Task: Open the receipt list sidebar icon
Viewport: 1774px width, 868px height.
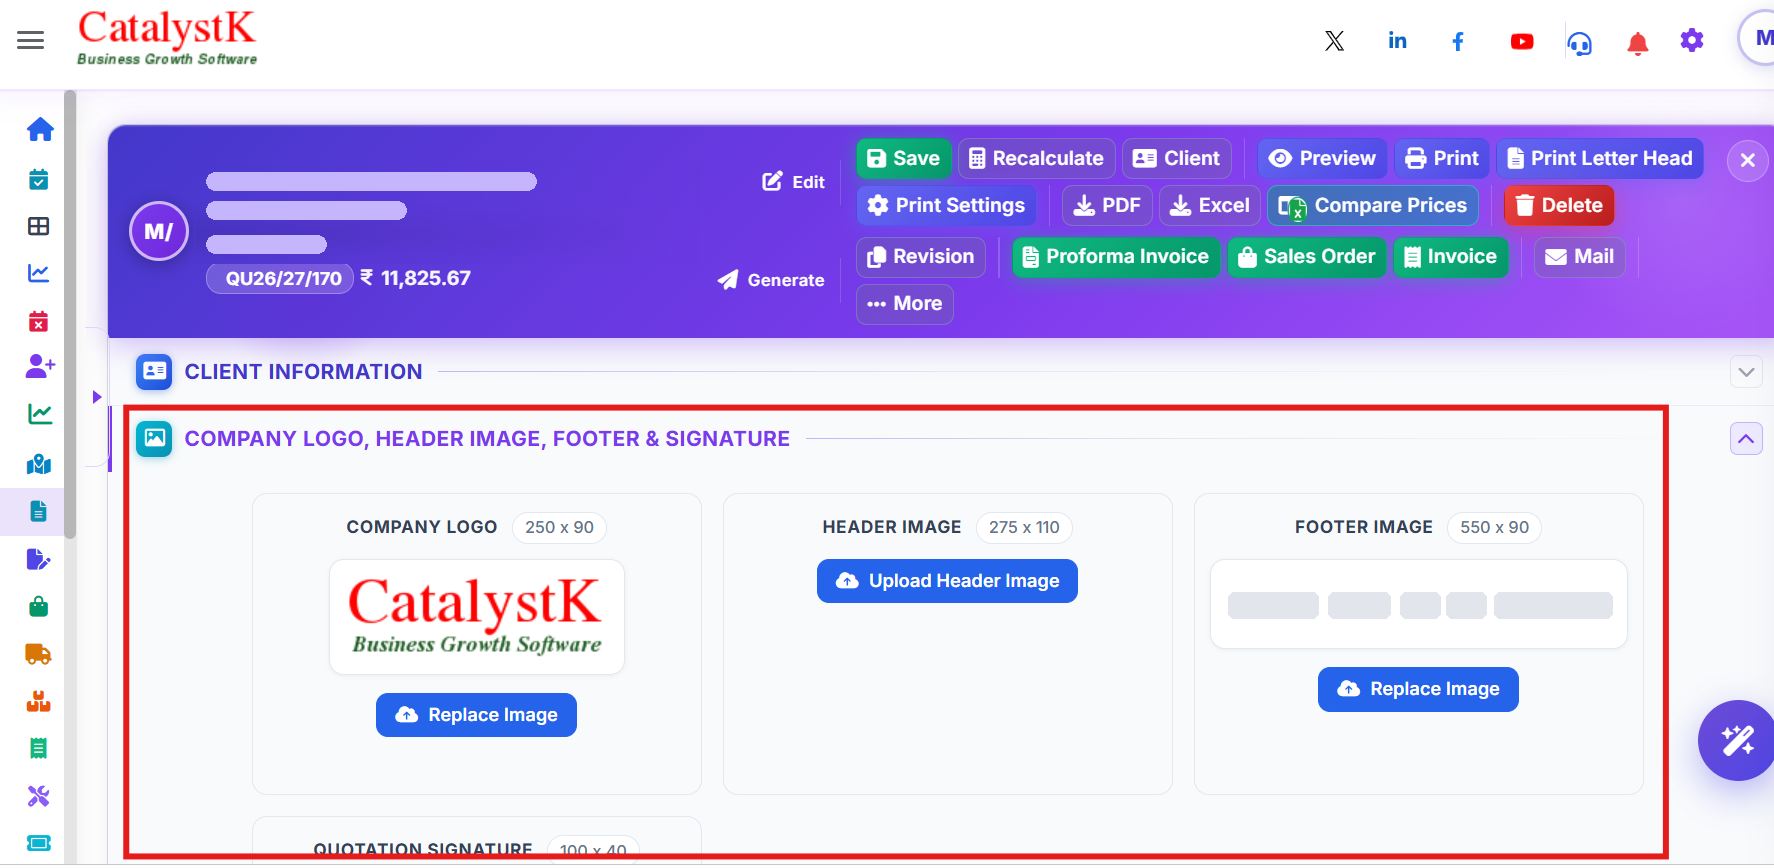Action: tap(39, 748)
